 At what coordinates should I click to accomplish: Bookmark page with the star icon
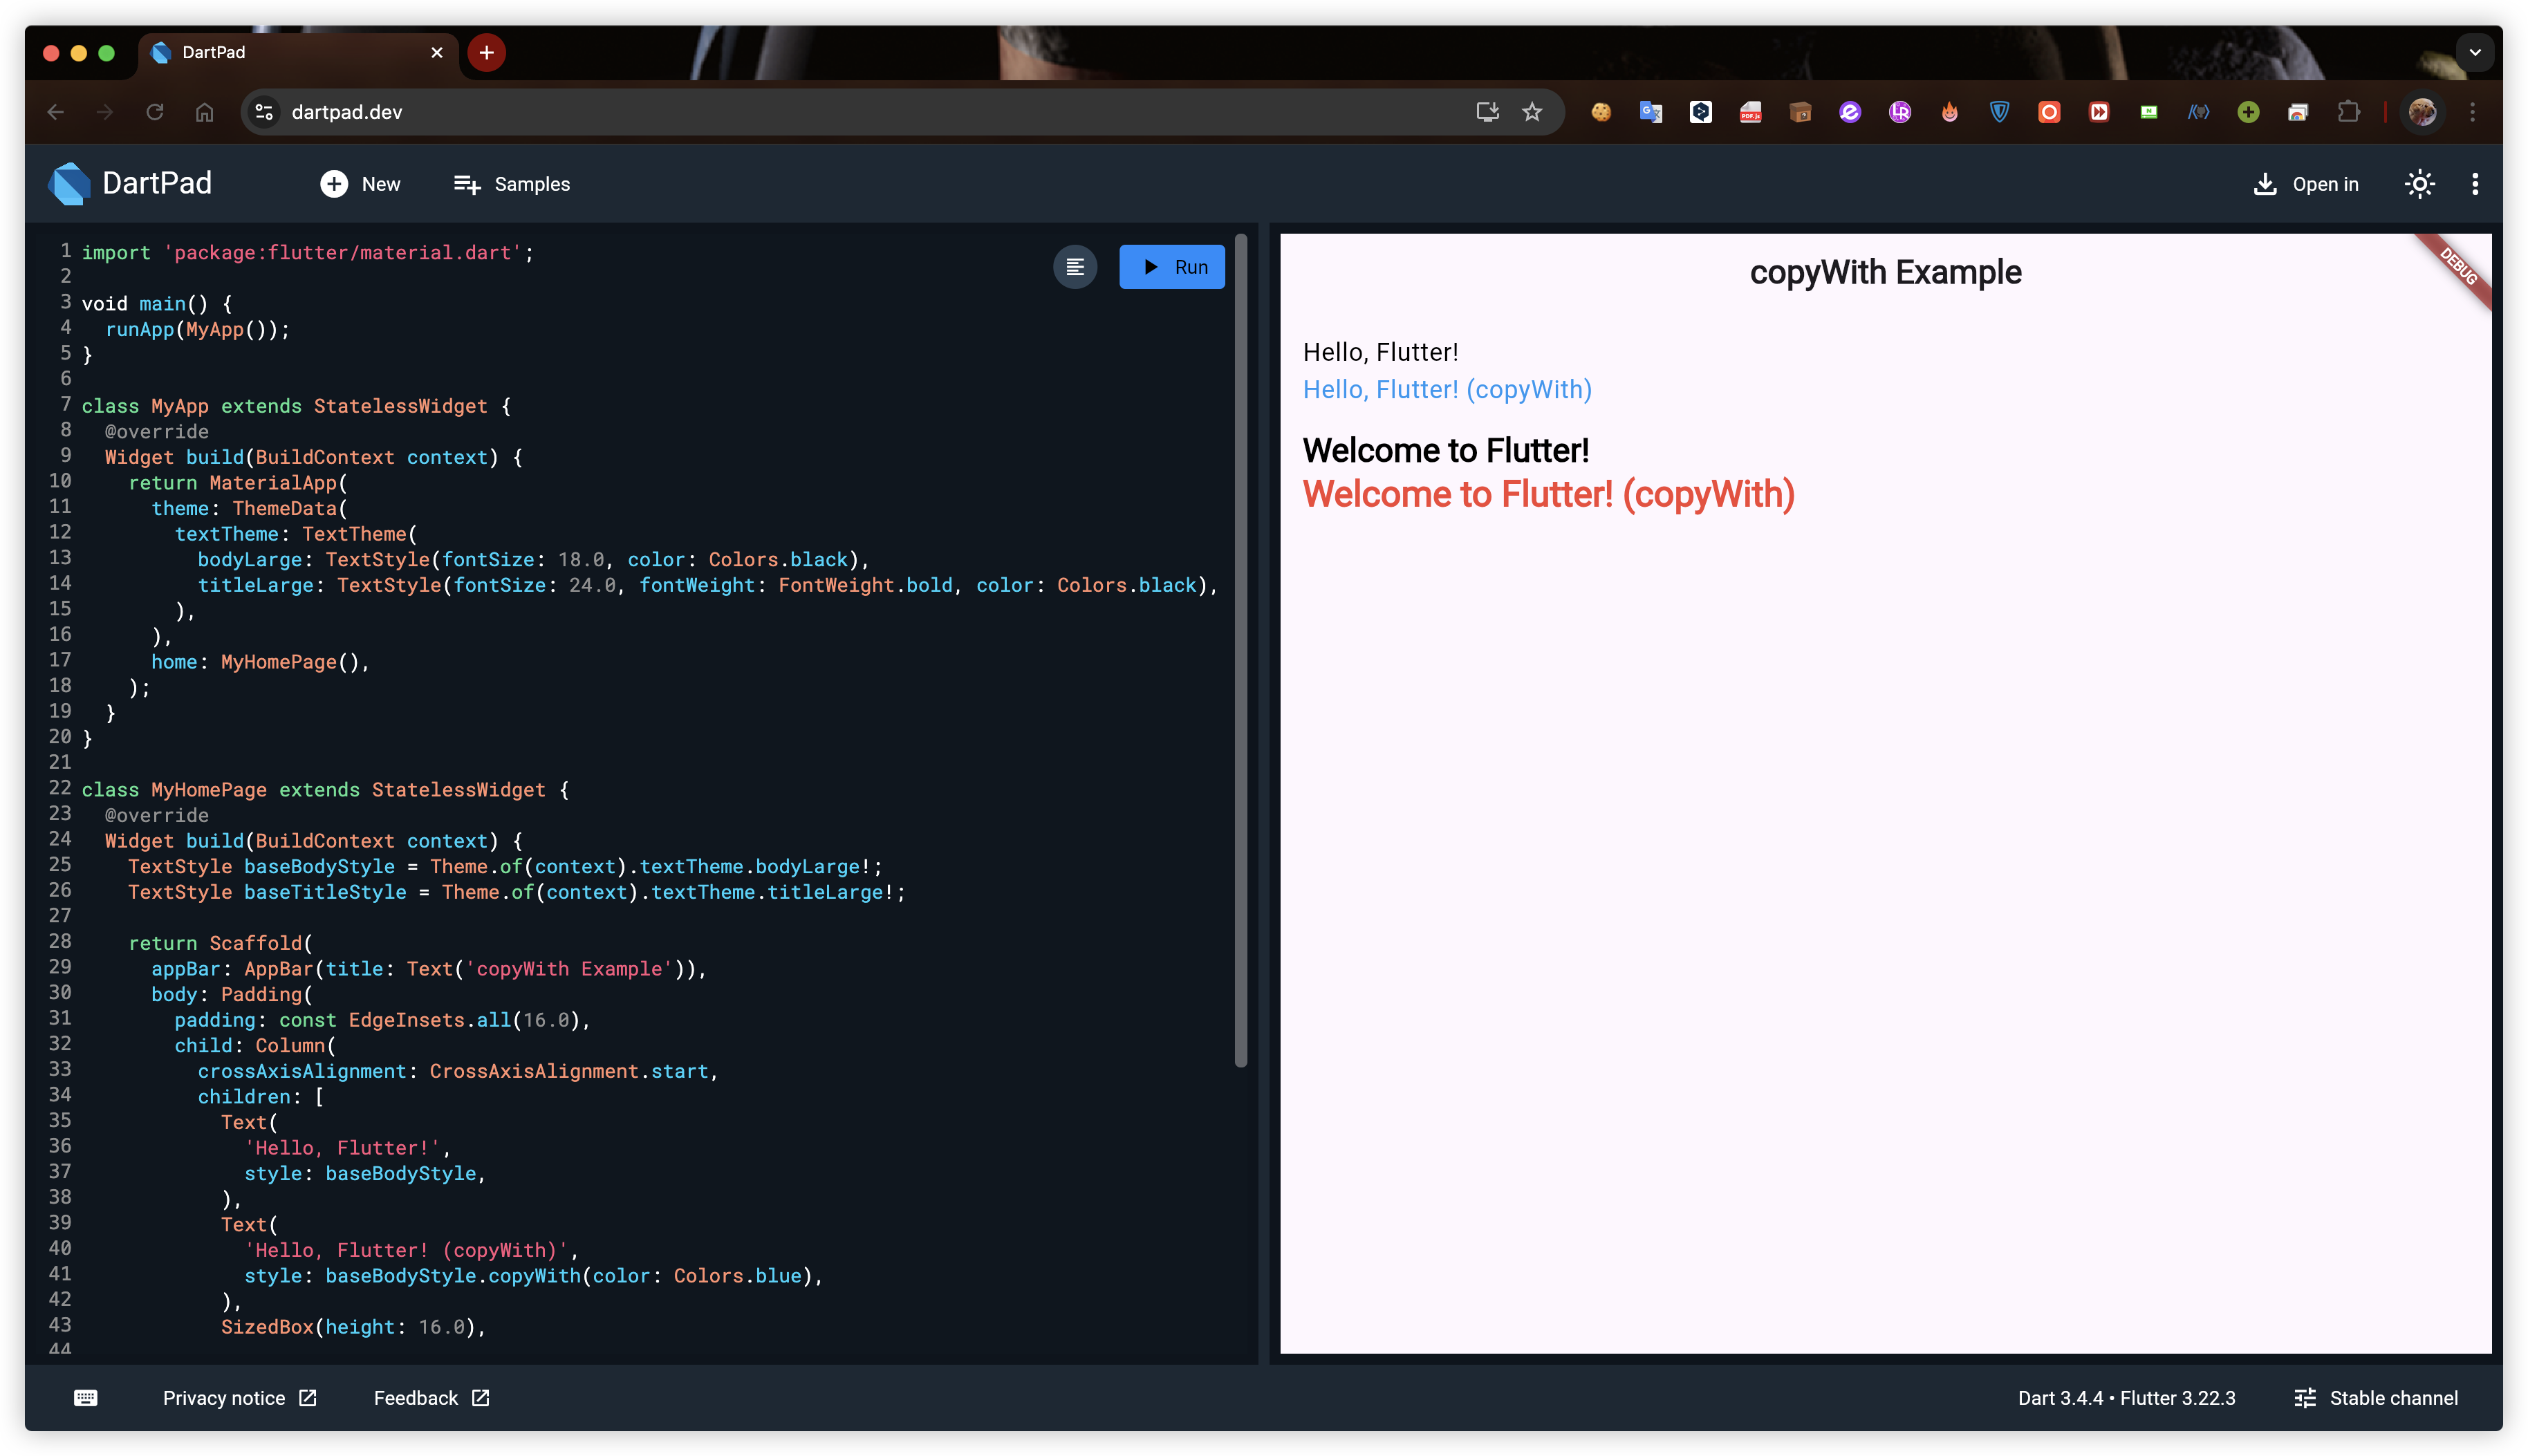click(x=1532, y=112)
